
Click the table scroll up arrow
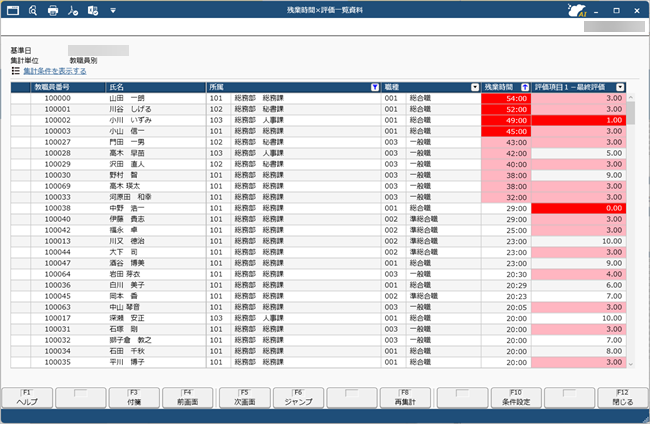(631, 97)
